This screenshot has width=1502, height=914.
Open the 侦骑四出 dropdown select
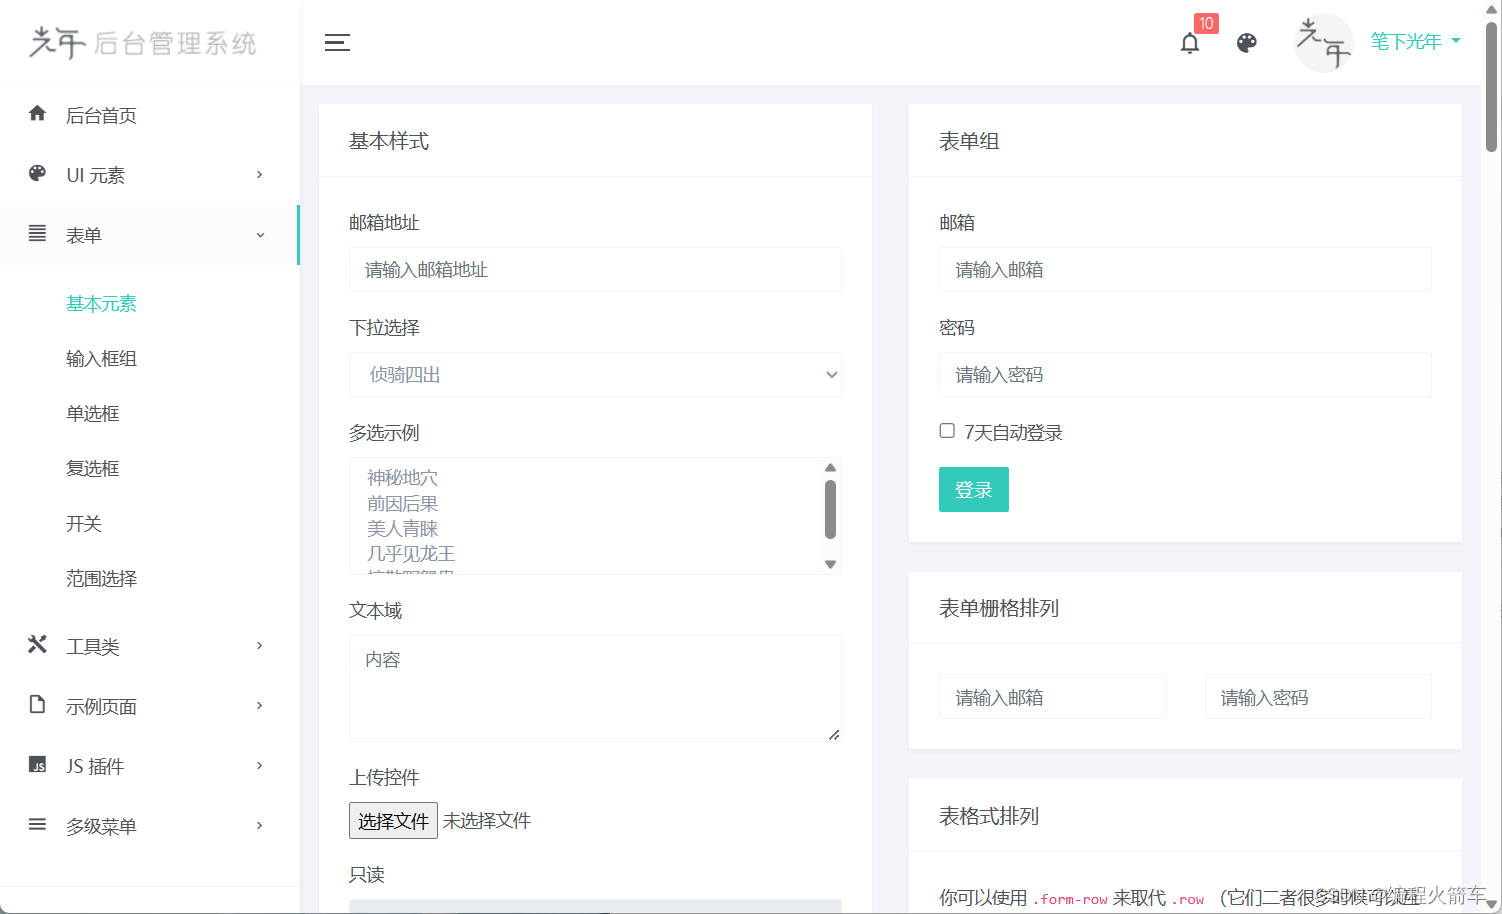coord(595,375)
